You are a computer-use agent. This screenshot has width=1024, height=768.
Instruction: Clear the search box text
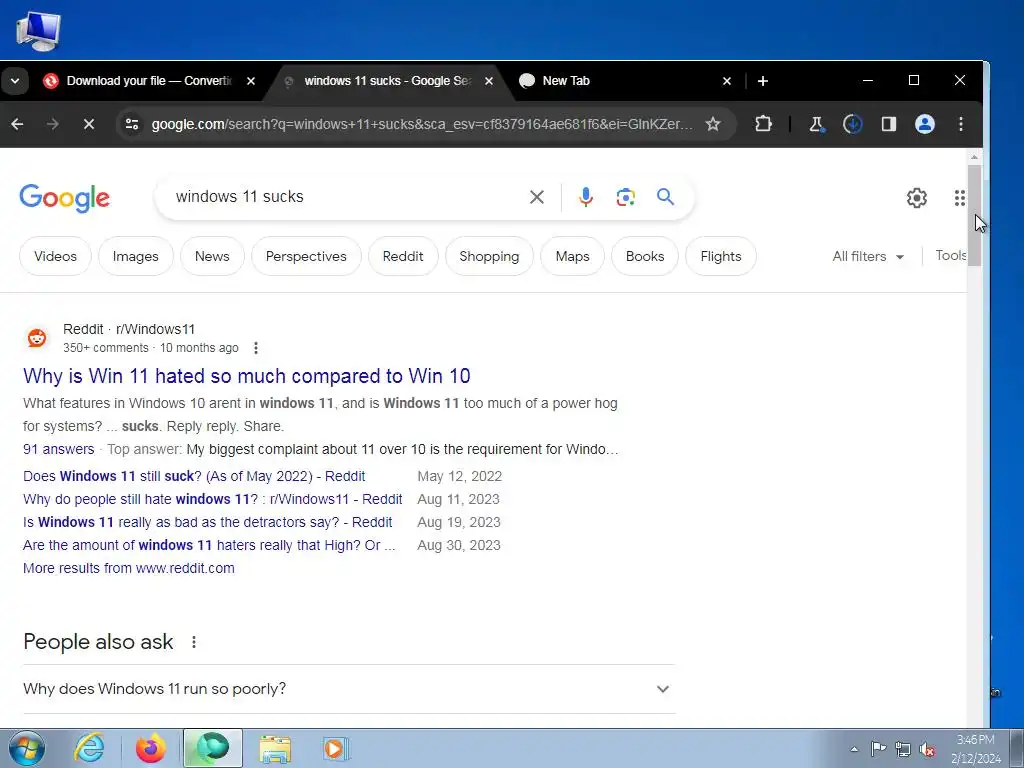(537, 197)
